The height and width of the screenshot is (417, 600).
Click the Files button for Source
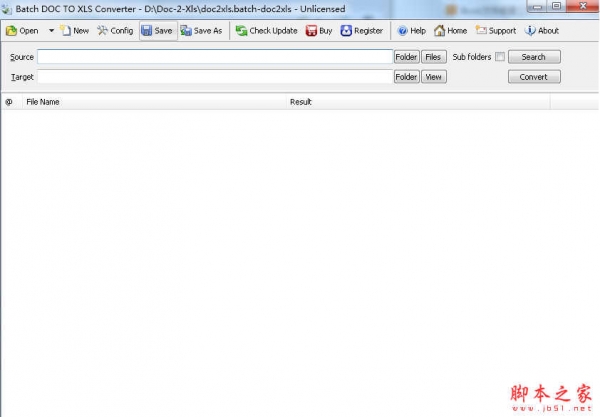click(434, 57)
